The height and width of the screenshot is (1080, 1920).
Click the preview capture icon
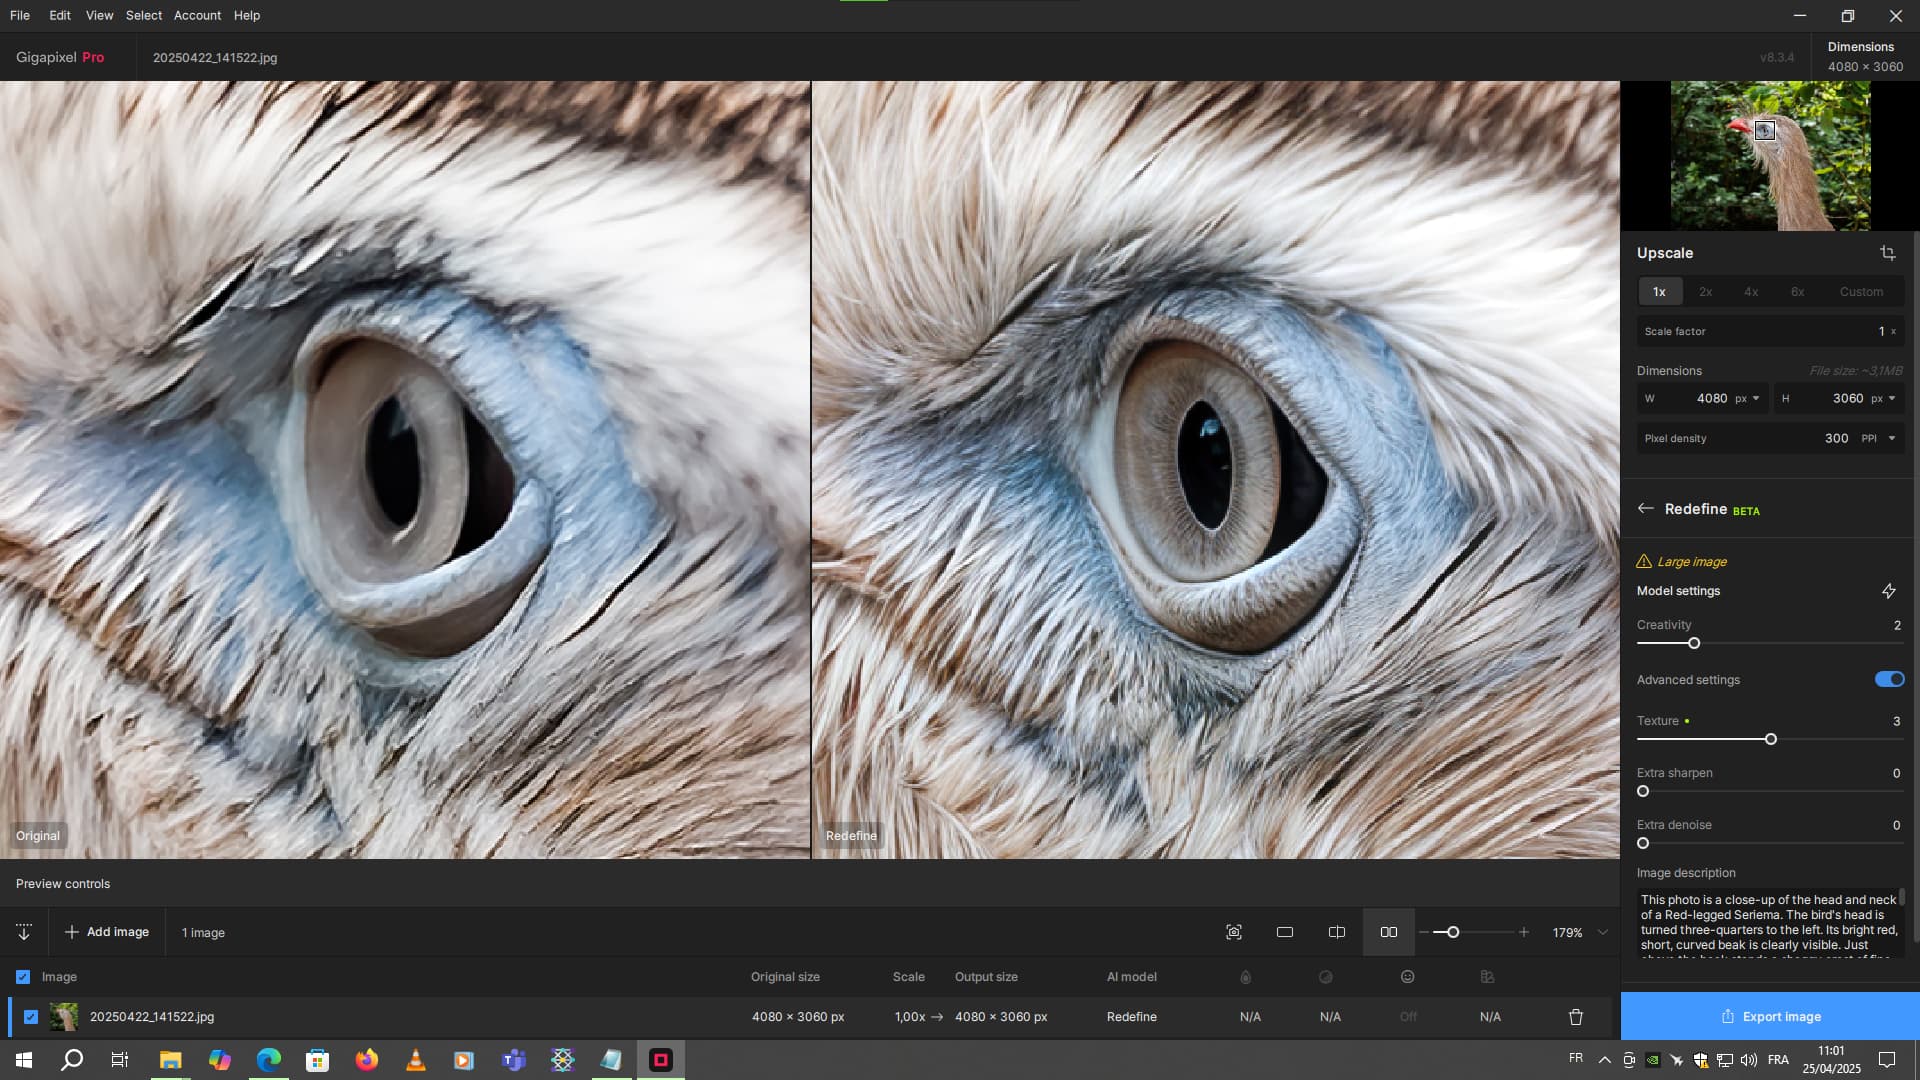1234,932
